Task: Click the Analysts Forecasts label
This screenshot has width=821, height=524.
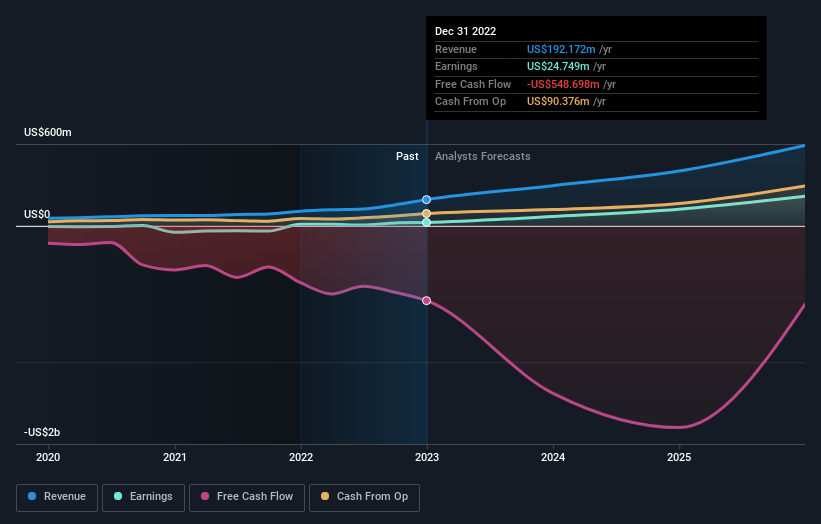Action: tap(483, 157)
